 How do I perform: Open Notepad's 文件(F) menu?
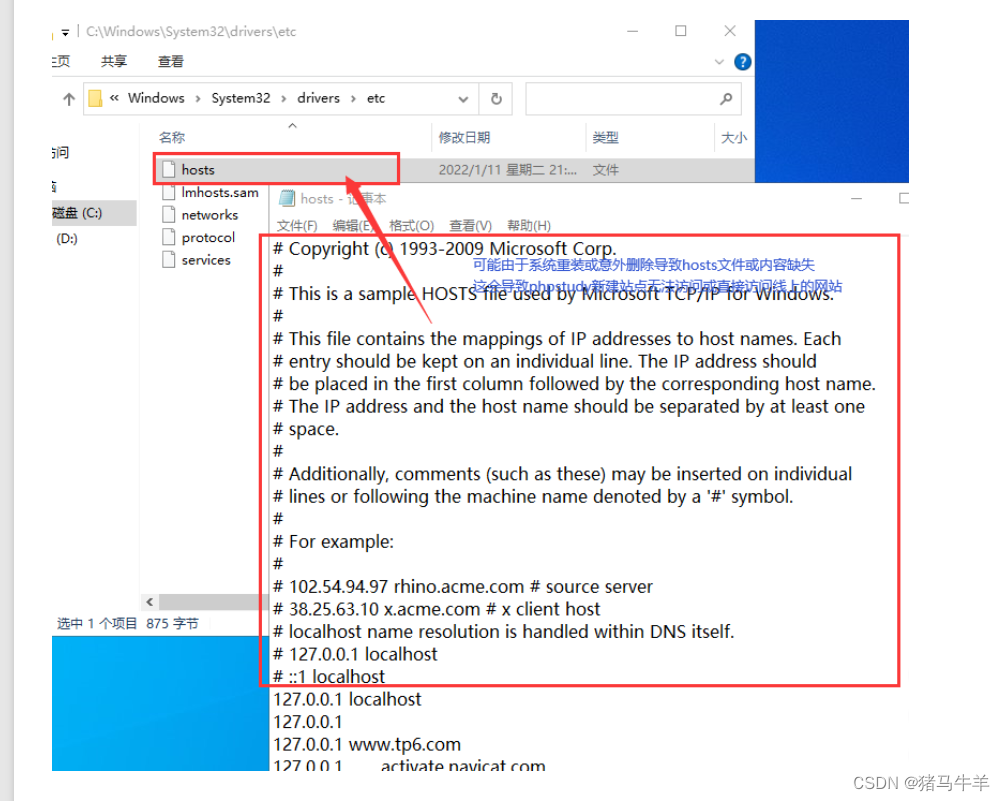(297, 226)
